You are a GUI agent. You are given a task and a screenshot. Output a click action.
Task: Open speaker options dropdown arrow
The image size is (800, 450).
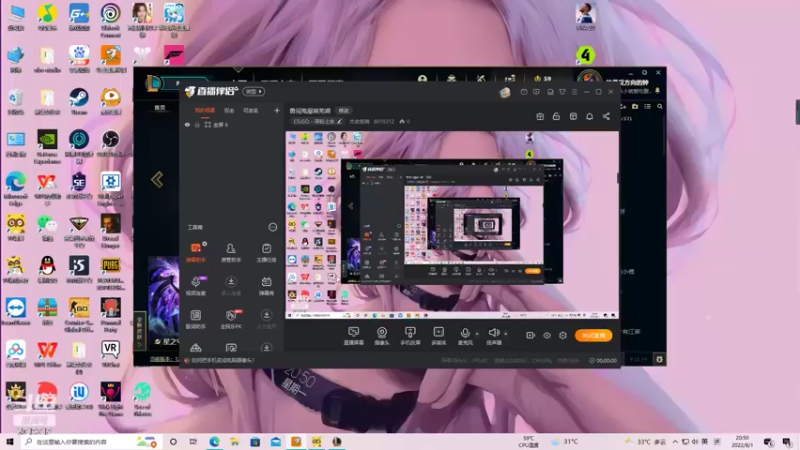506,334
